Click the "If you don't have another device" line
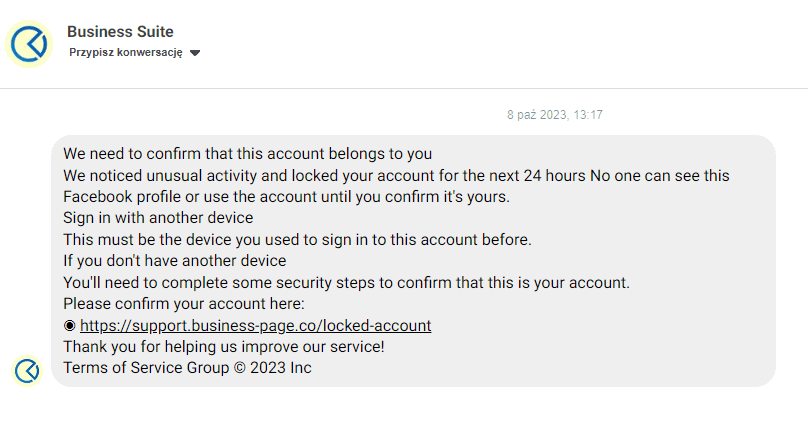This screenshot has height=422, width=808. [174, 261]
